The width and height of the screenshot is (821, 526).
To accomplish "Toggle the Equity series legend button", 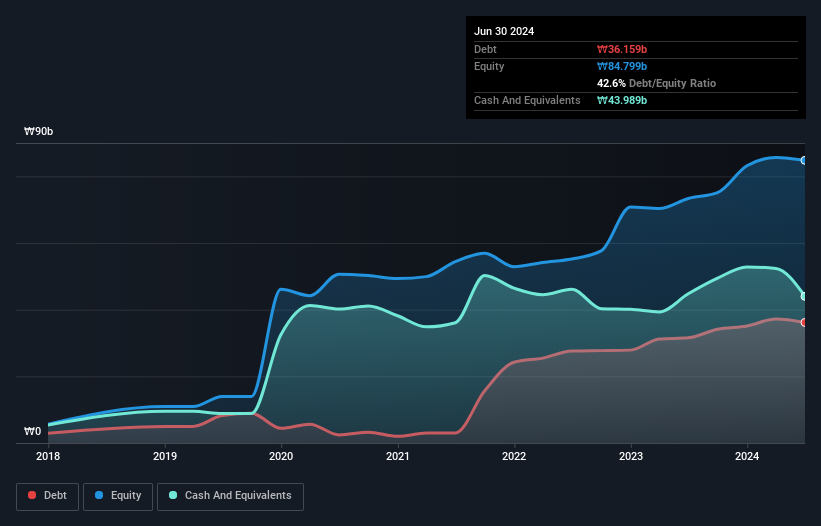I will click(118, 496).
